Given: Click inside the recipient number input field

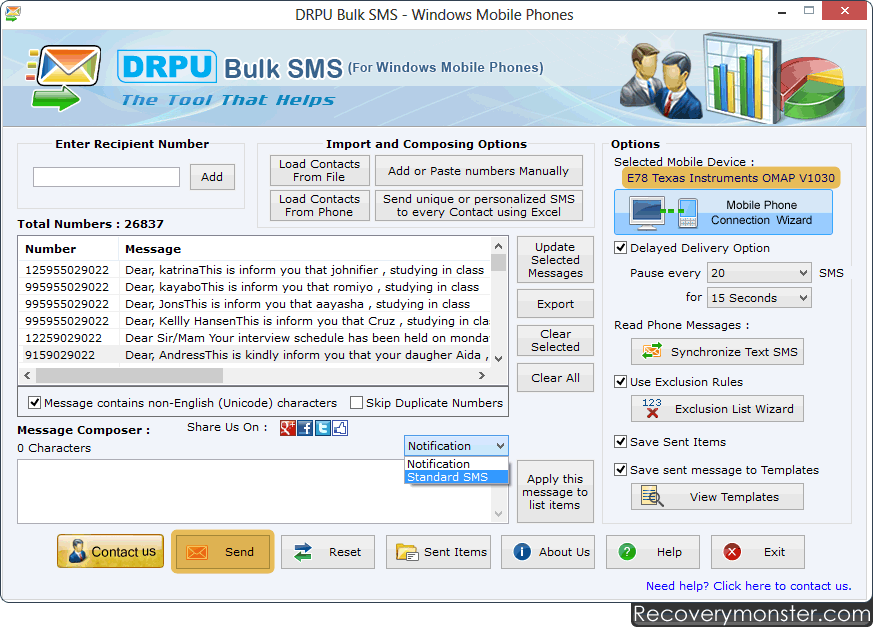Looking at the screenshot, I should pyautogui.click(x=106, y=177).
